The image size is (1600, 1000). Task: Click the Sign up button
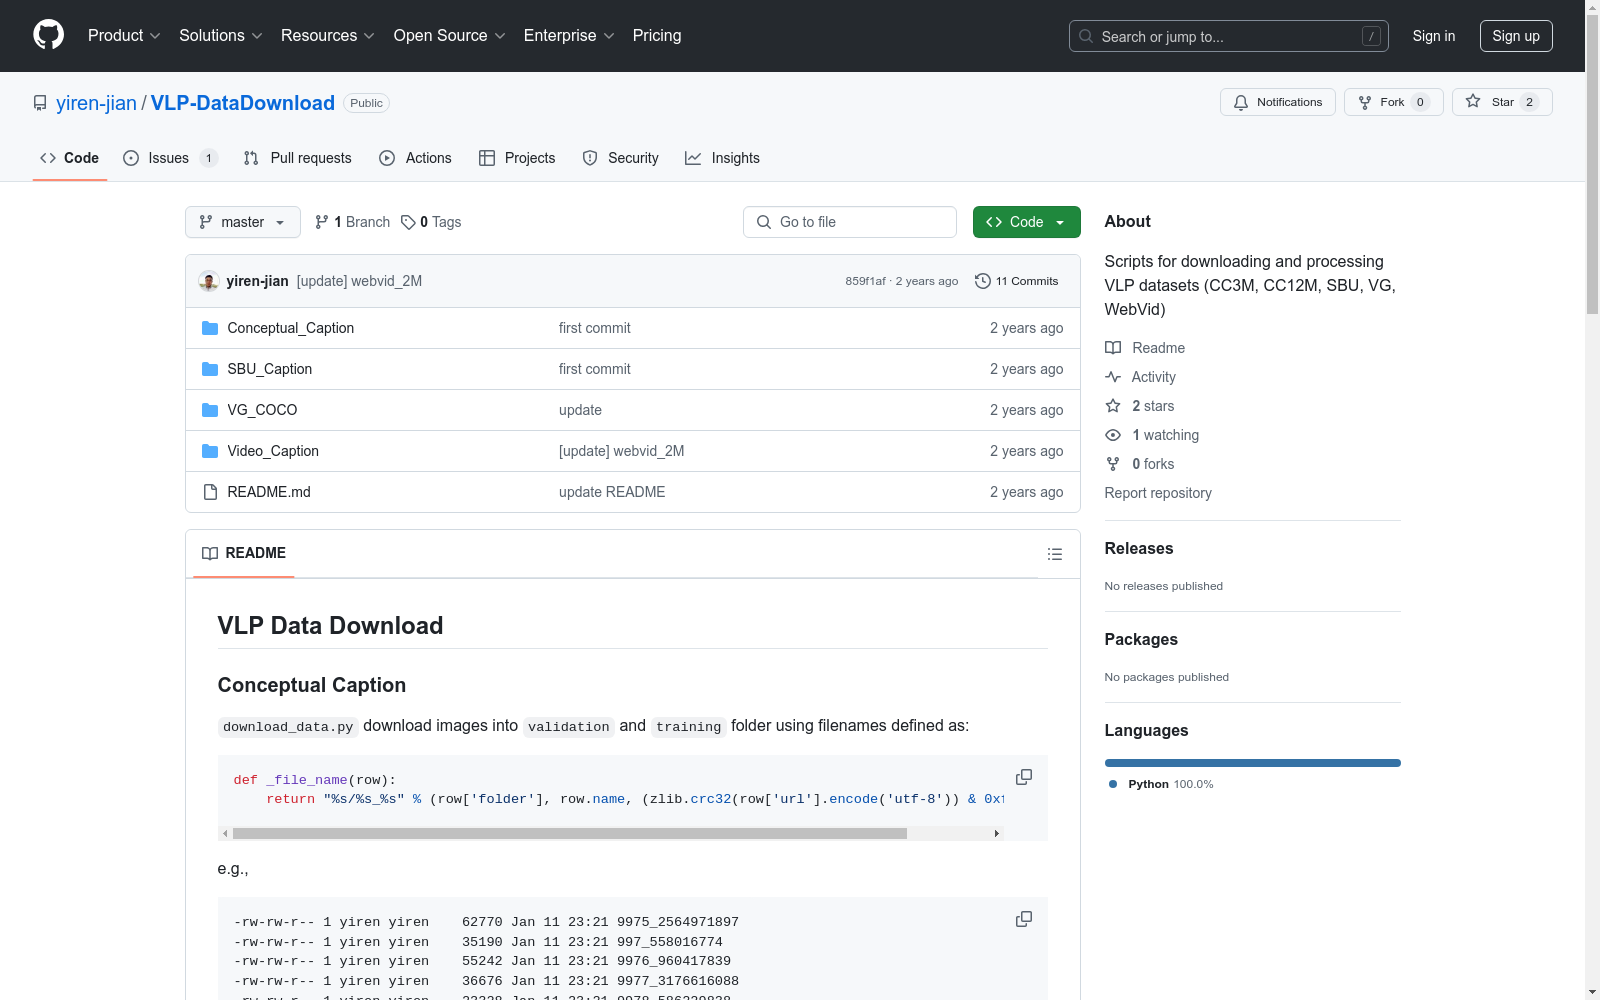point(1516,36)
